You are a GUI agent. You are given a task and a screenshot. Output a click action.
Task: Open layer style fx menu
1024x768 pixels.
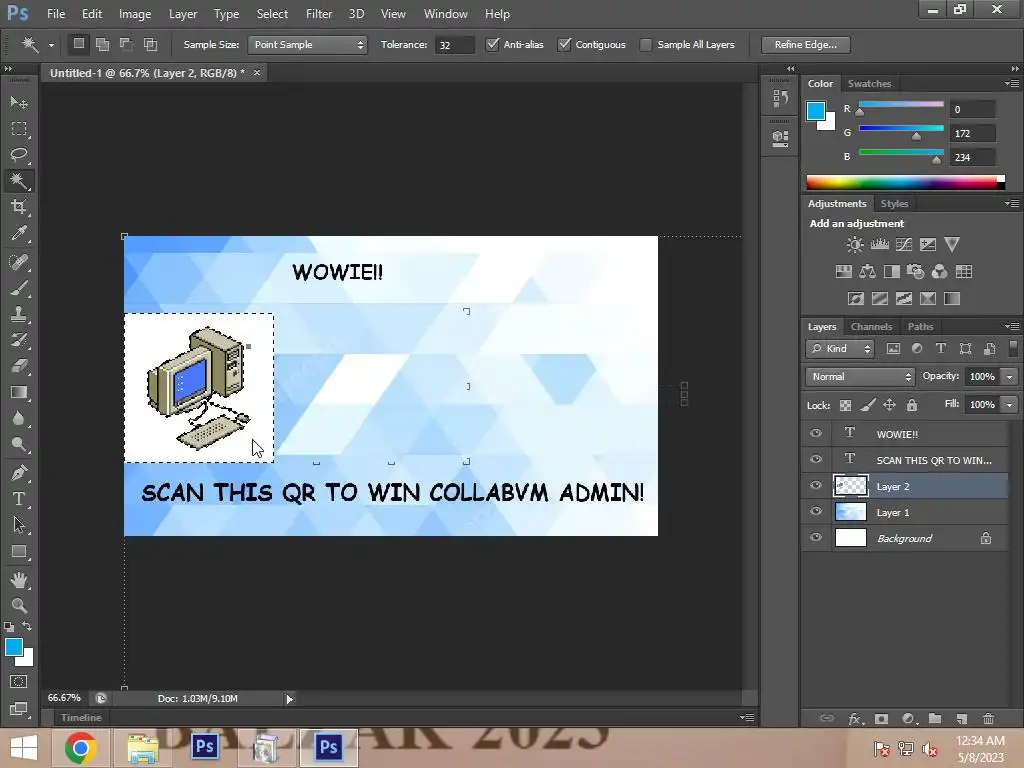click(x=856, y=718)
